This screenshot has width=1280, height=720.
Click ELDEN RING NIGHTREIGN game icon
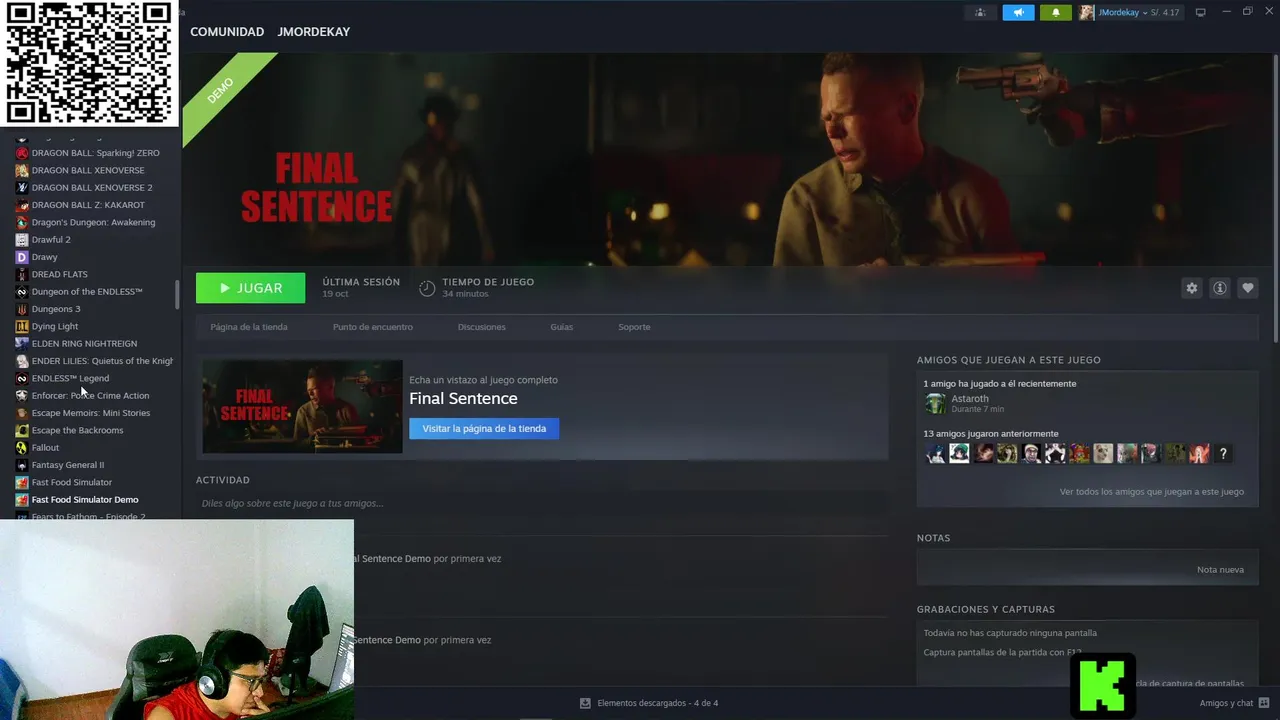point(22,343)
